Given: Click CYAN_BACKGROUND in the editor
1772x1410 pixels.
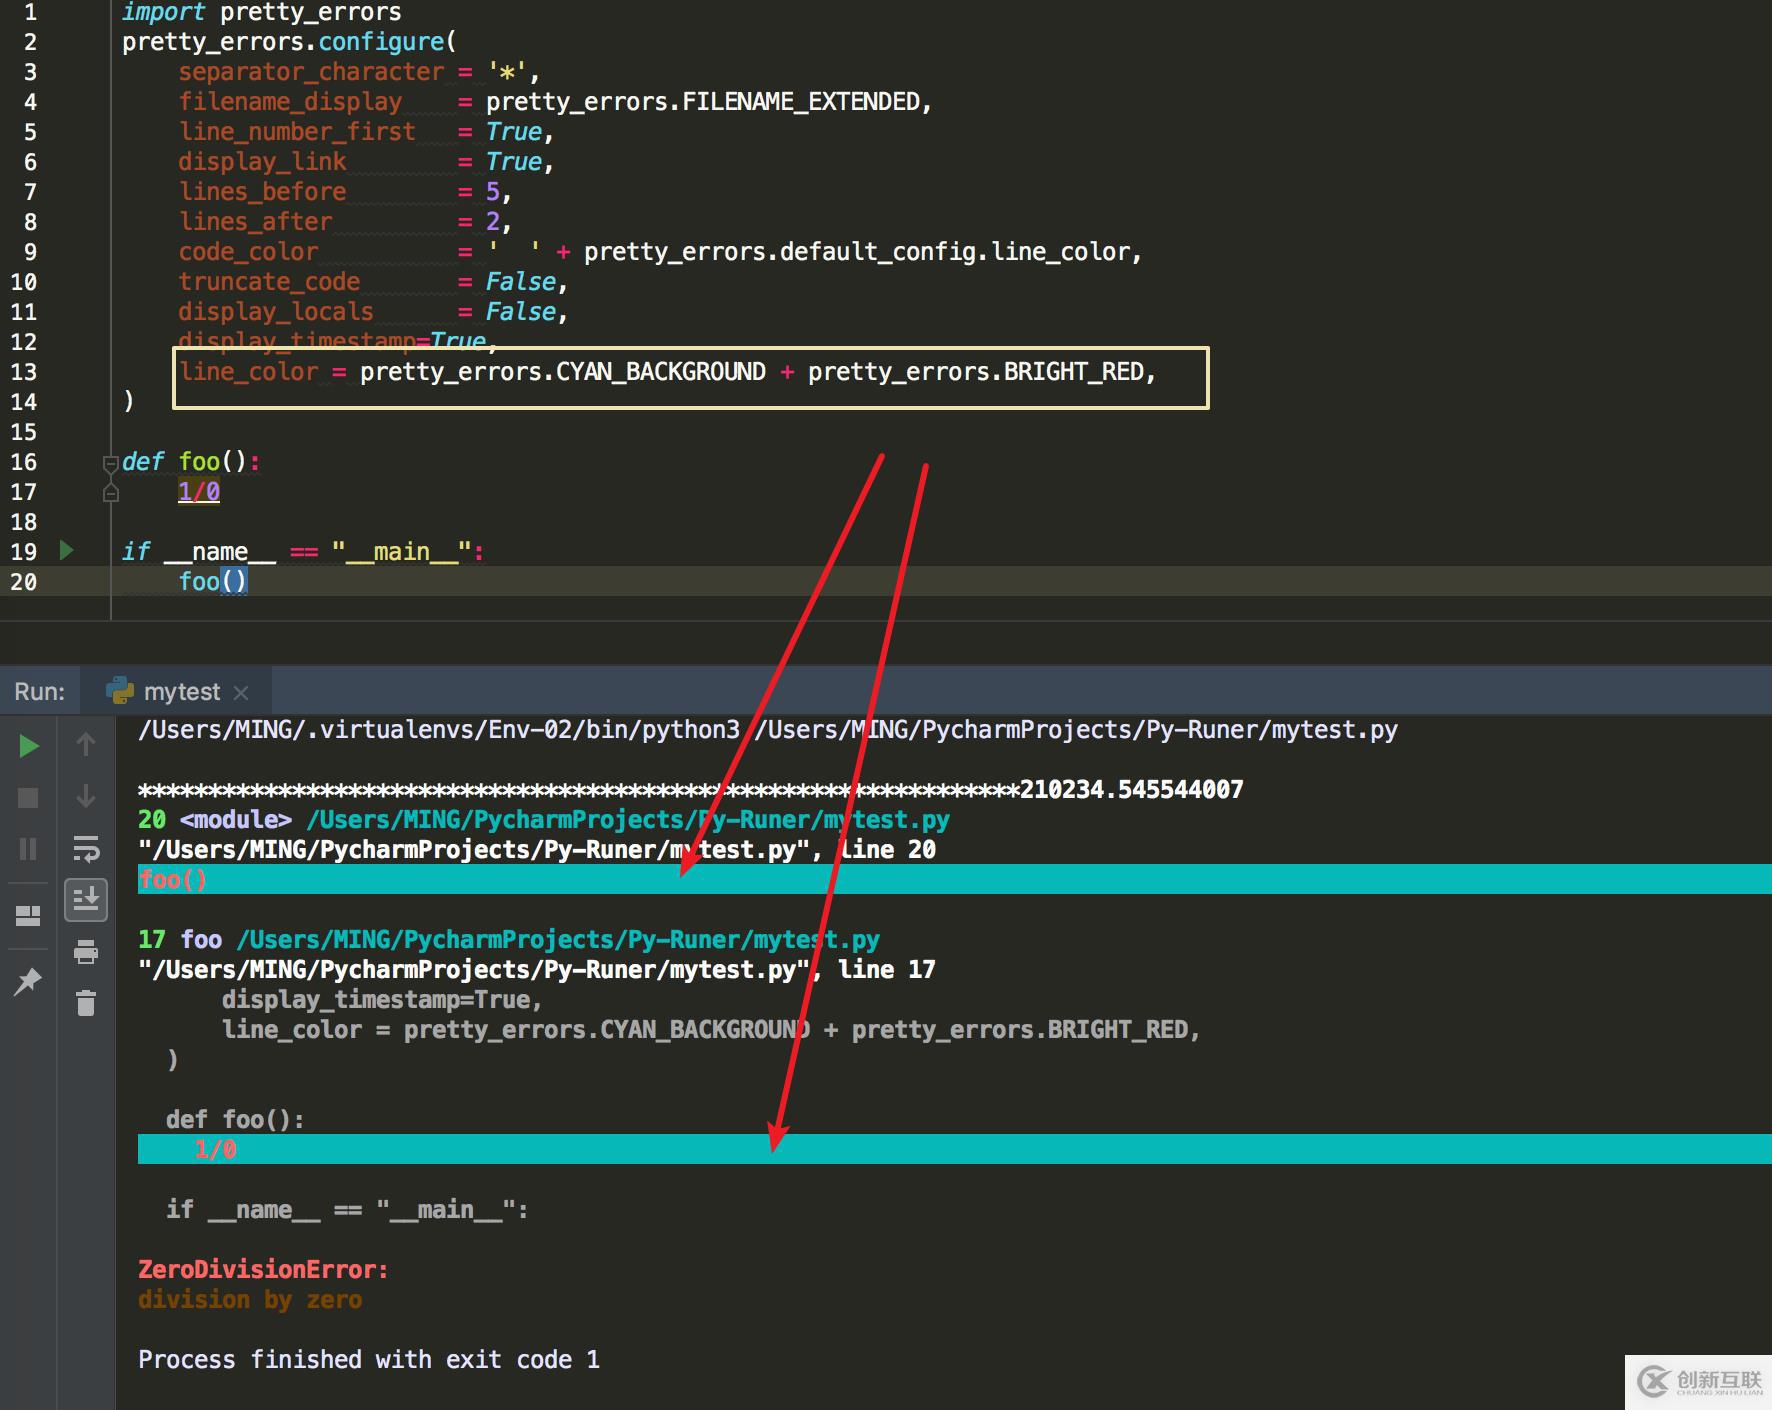Looking at the screenshot, I should (661, 372).
